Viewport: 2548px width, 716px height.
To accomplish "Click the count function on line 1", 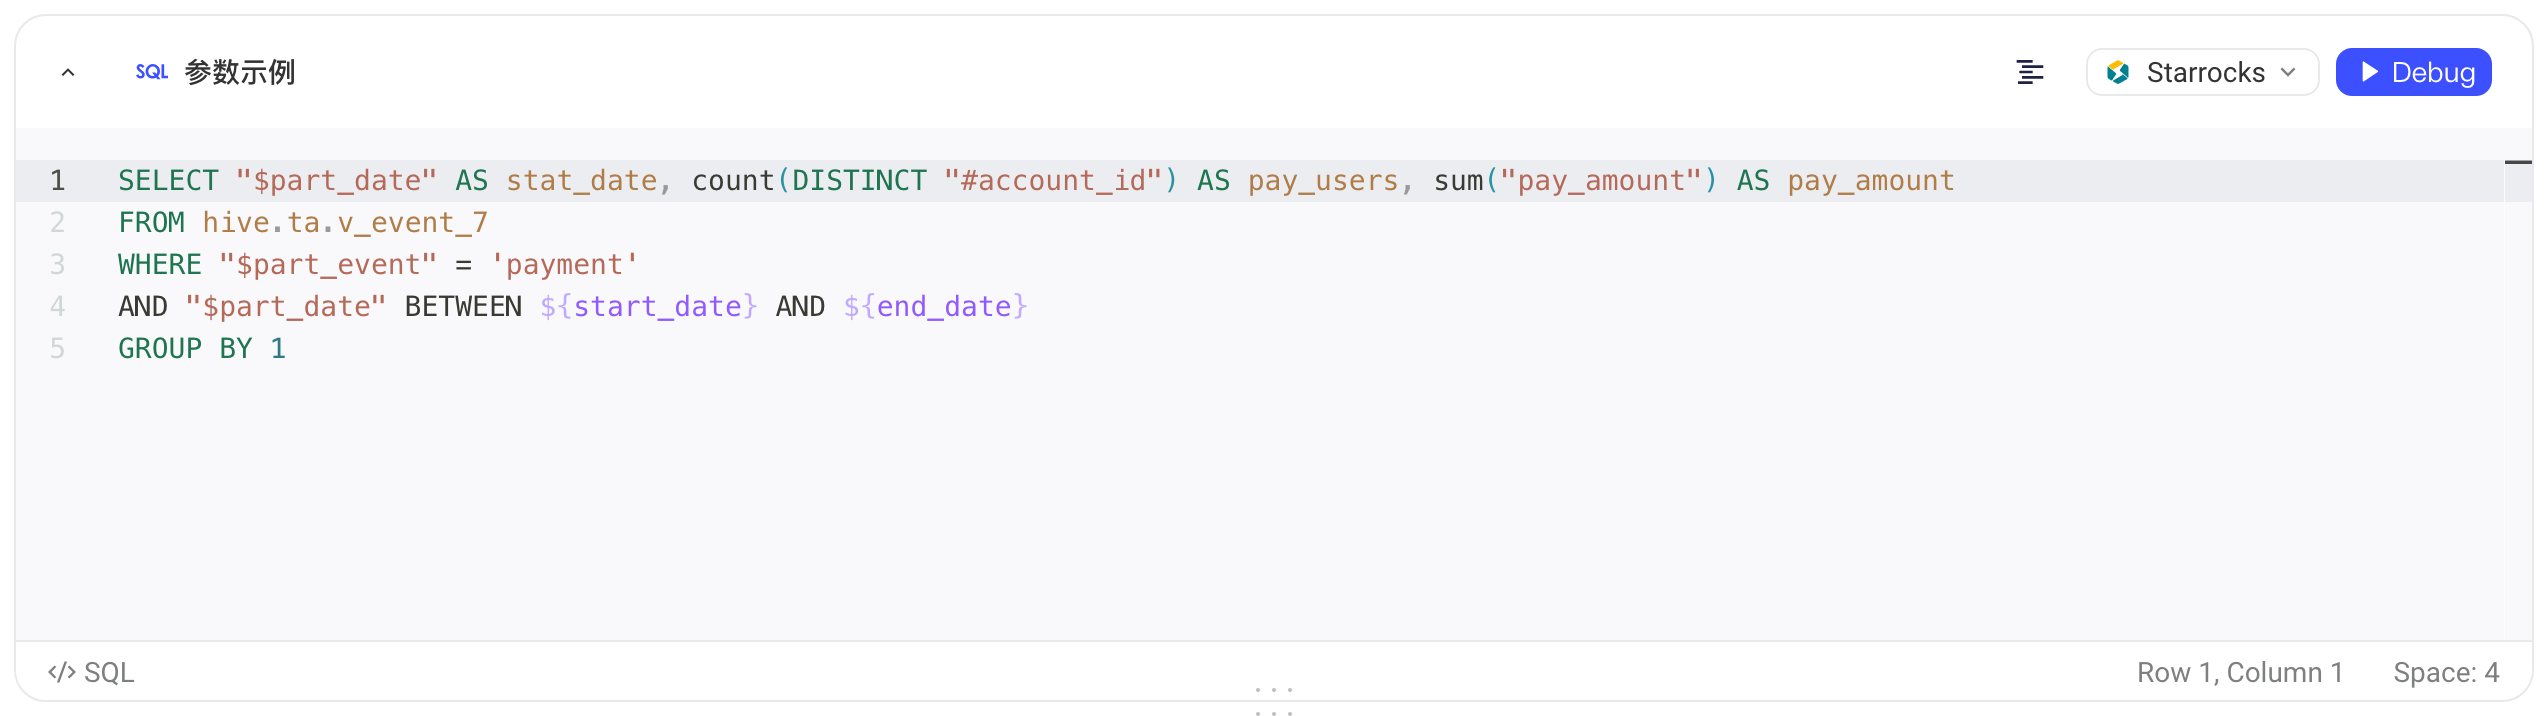I will pos(733,180).
